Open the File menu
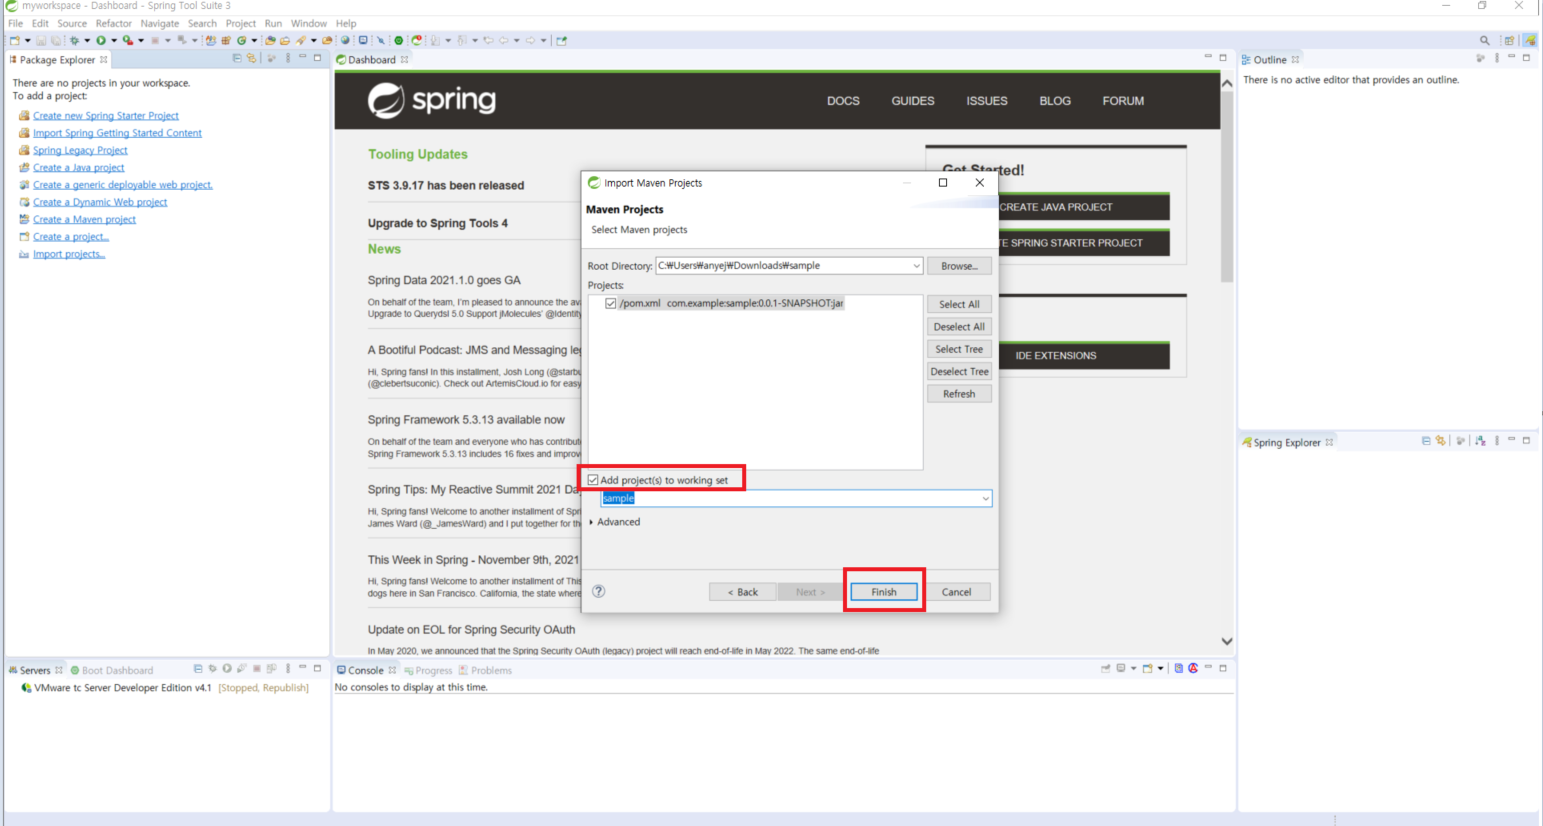The width and height of the screenshot is (1543, 826). point(15,23)
